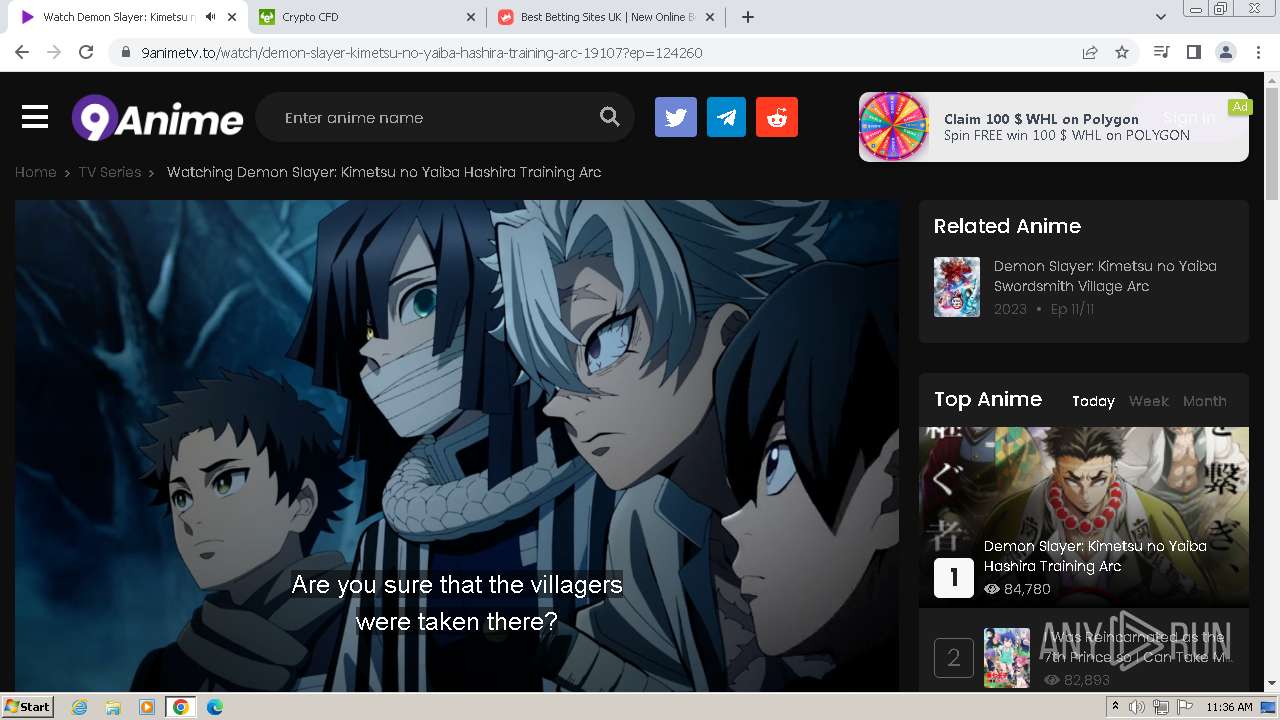Click the spin wheel ad image
The image size is (1280, 720).
894,127
